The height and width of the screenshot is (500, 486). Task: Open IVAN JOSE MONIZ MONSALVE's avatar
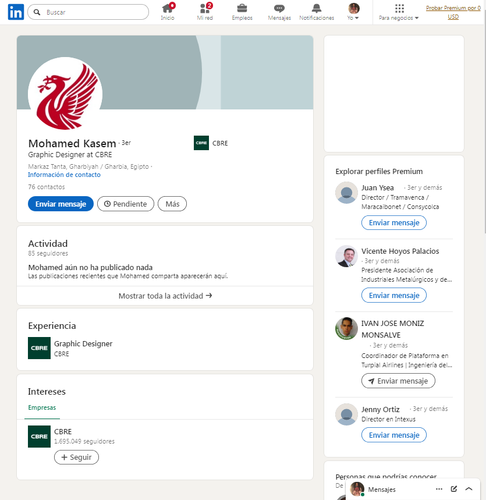pyautogui.click(x=346, y=328)
